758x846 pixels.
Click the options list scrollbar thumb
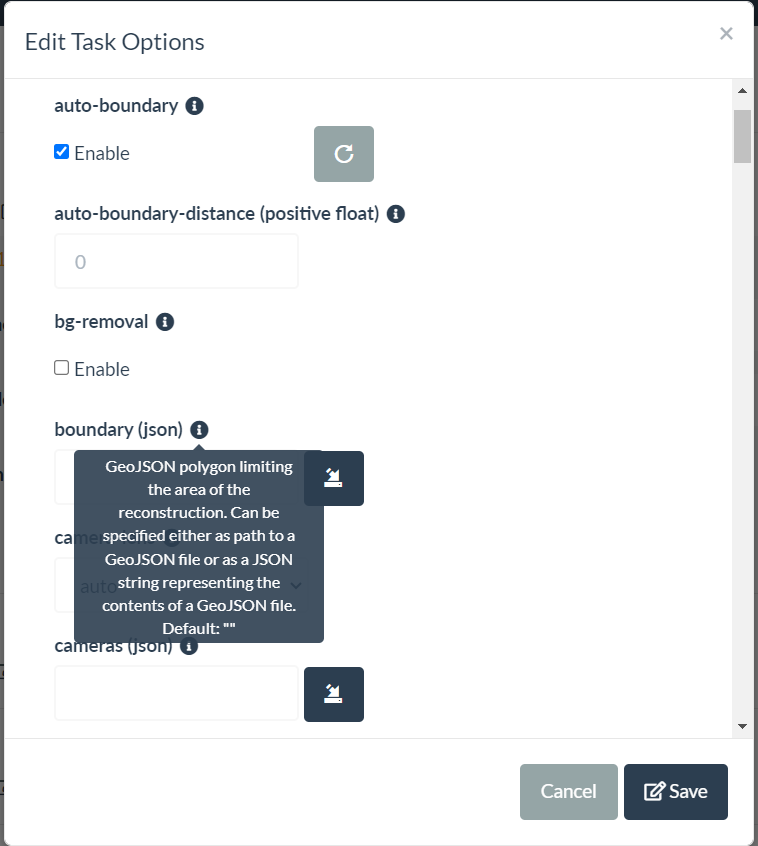click(x=742, y=135)
